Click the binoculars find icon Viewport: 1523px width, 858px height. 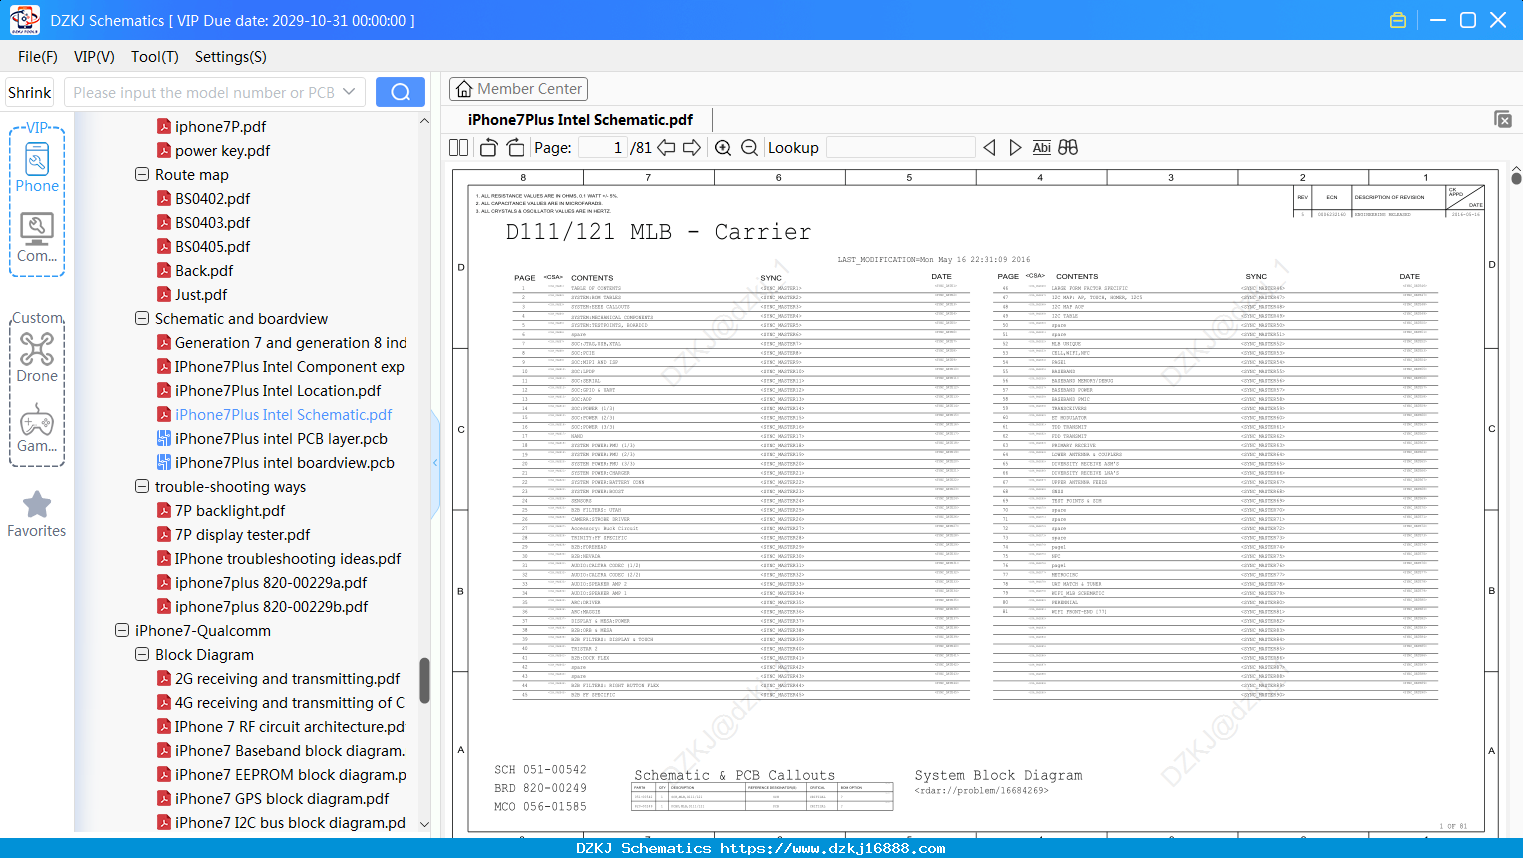pos(1068,148)
